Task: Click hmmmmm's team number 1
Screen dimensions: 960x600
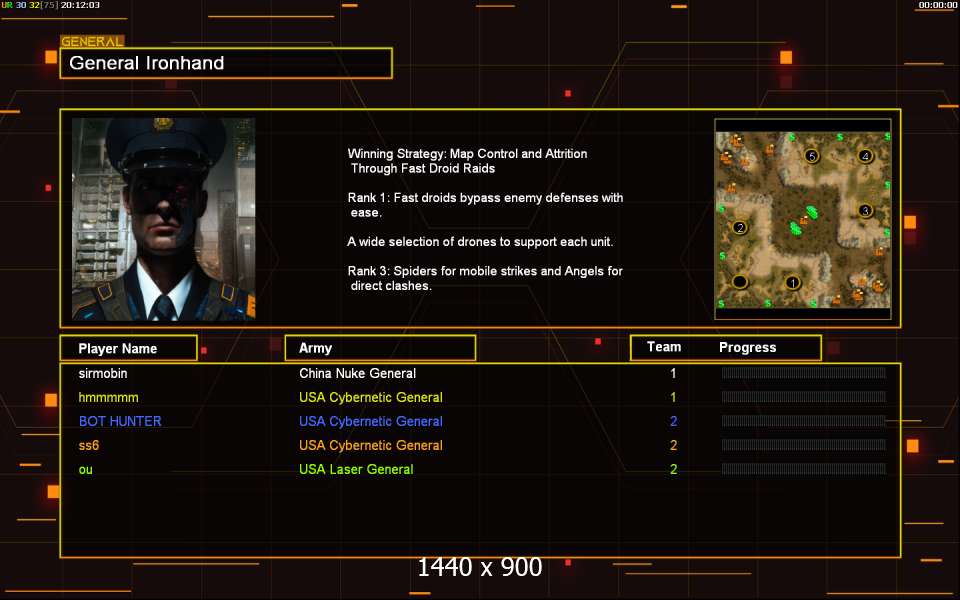Action: 673,397
